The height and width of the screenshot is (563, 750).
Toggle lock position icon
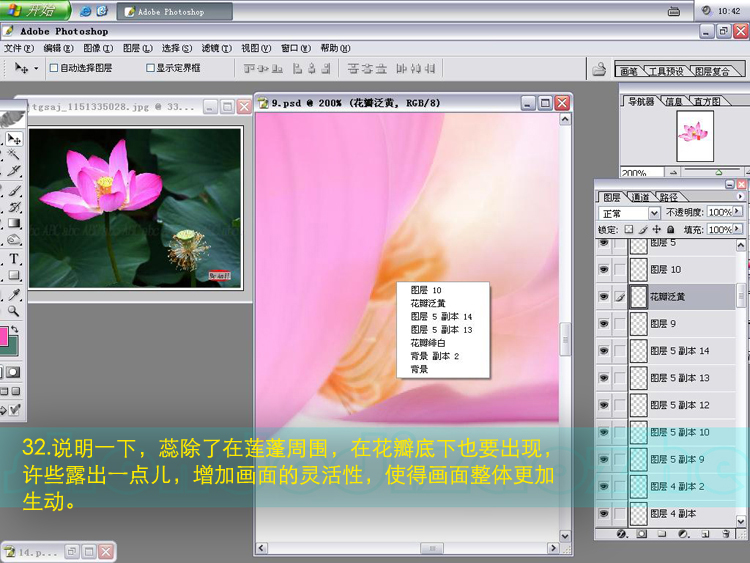pos(657,230)
